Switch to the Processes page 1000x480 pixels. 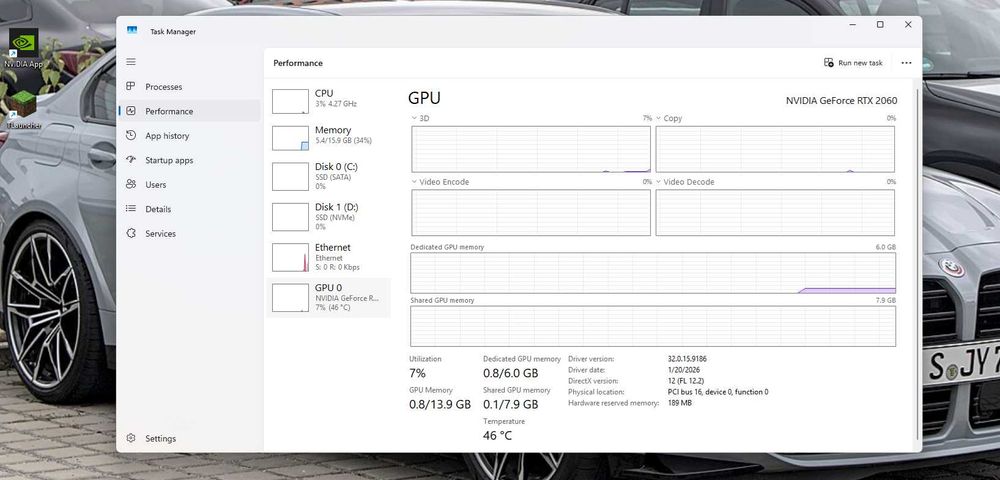pos(189,87)
